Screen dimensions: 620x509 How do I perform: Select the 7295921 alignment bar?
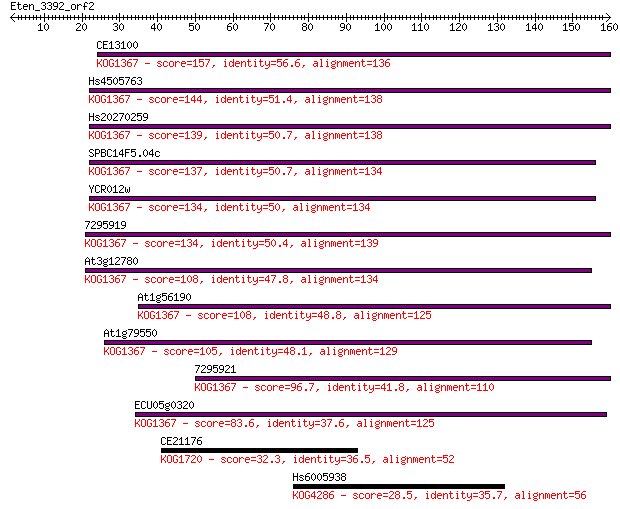coord(403,378)
